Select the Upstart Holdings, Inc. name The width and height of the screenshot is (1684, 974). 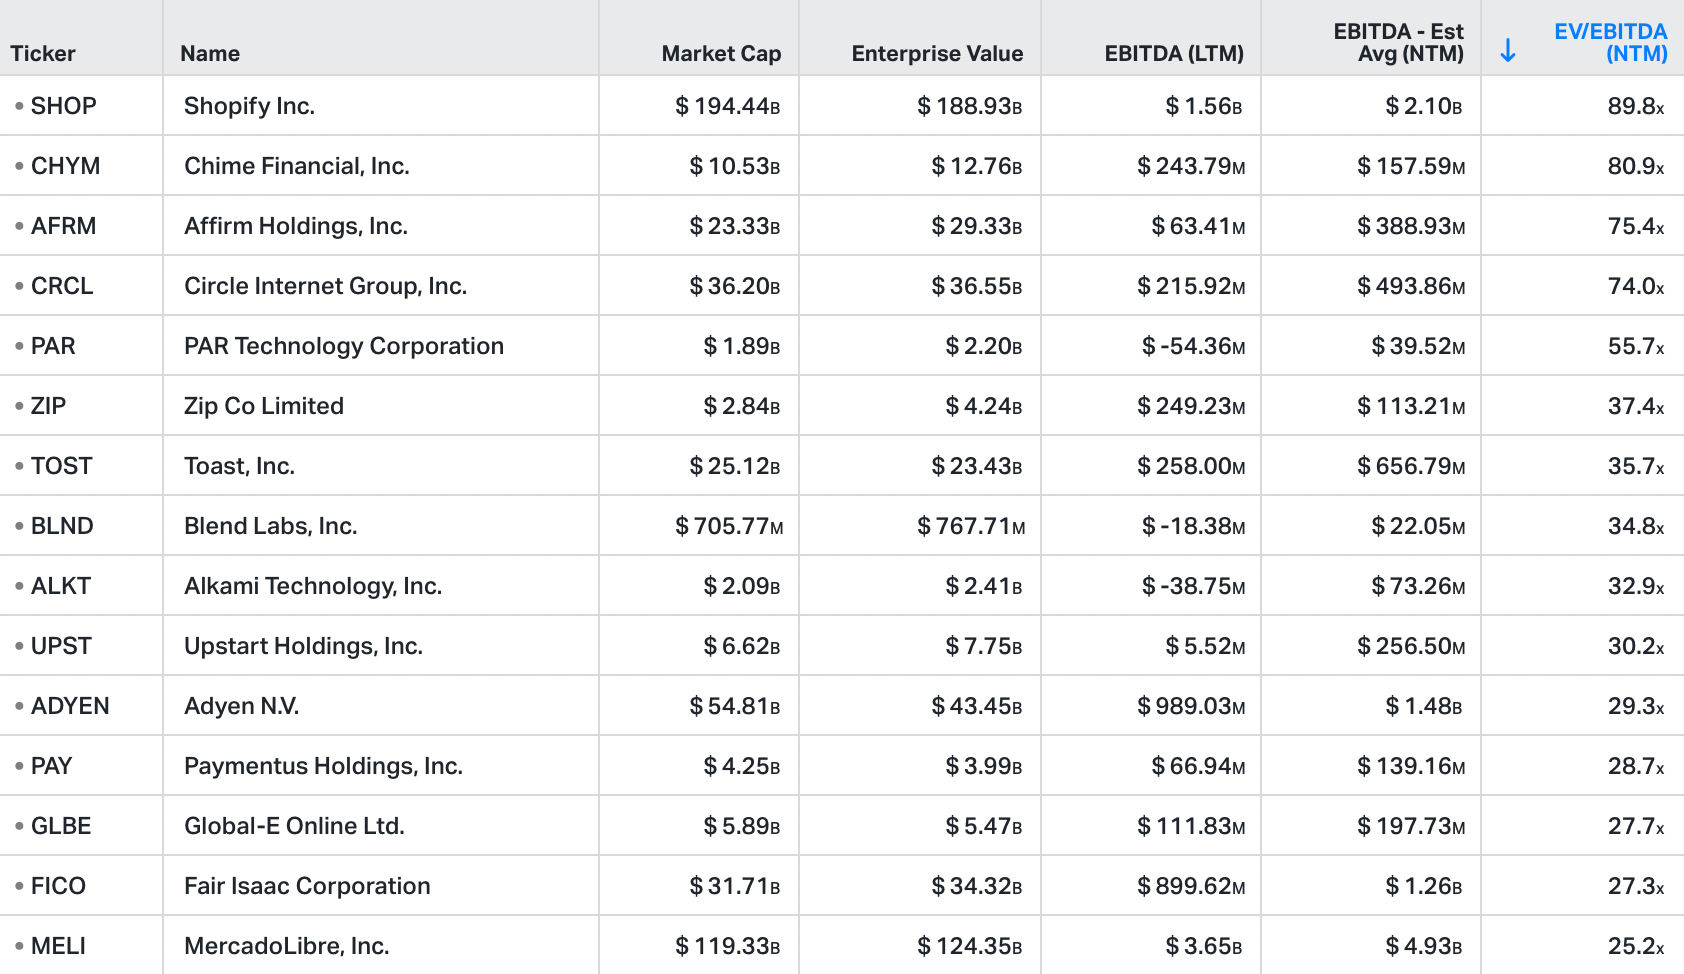pos(304,646)
